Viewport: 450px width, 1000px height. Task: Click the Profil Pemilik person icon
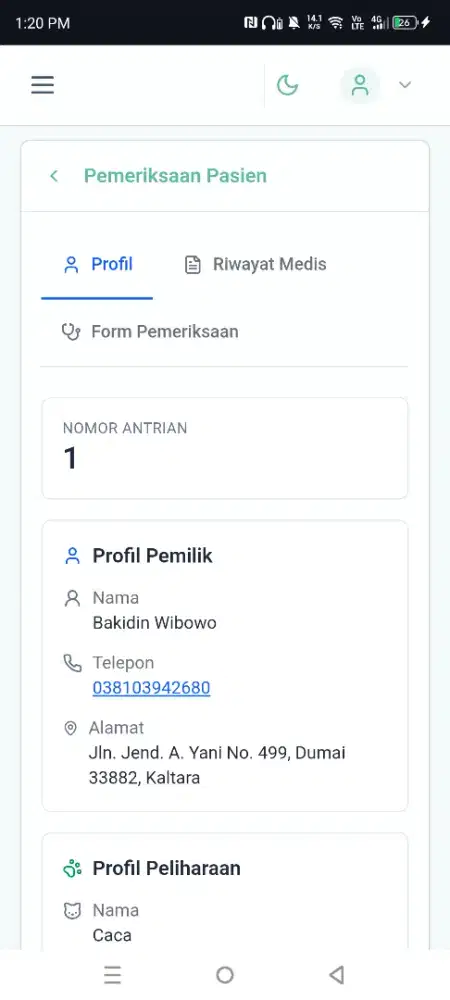click(x=73, y=556)
